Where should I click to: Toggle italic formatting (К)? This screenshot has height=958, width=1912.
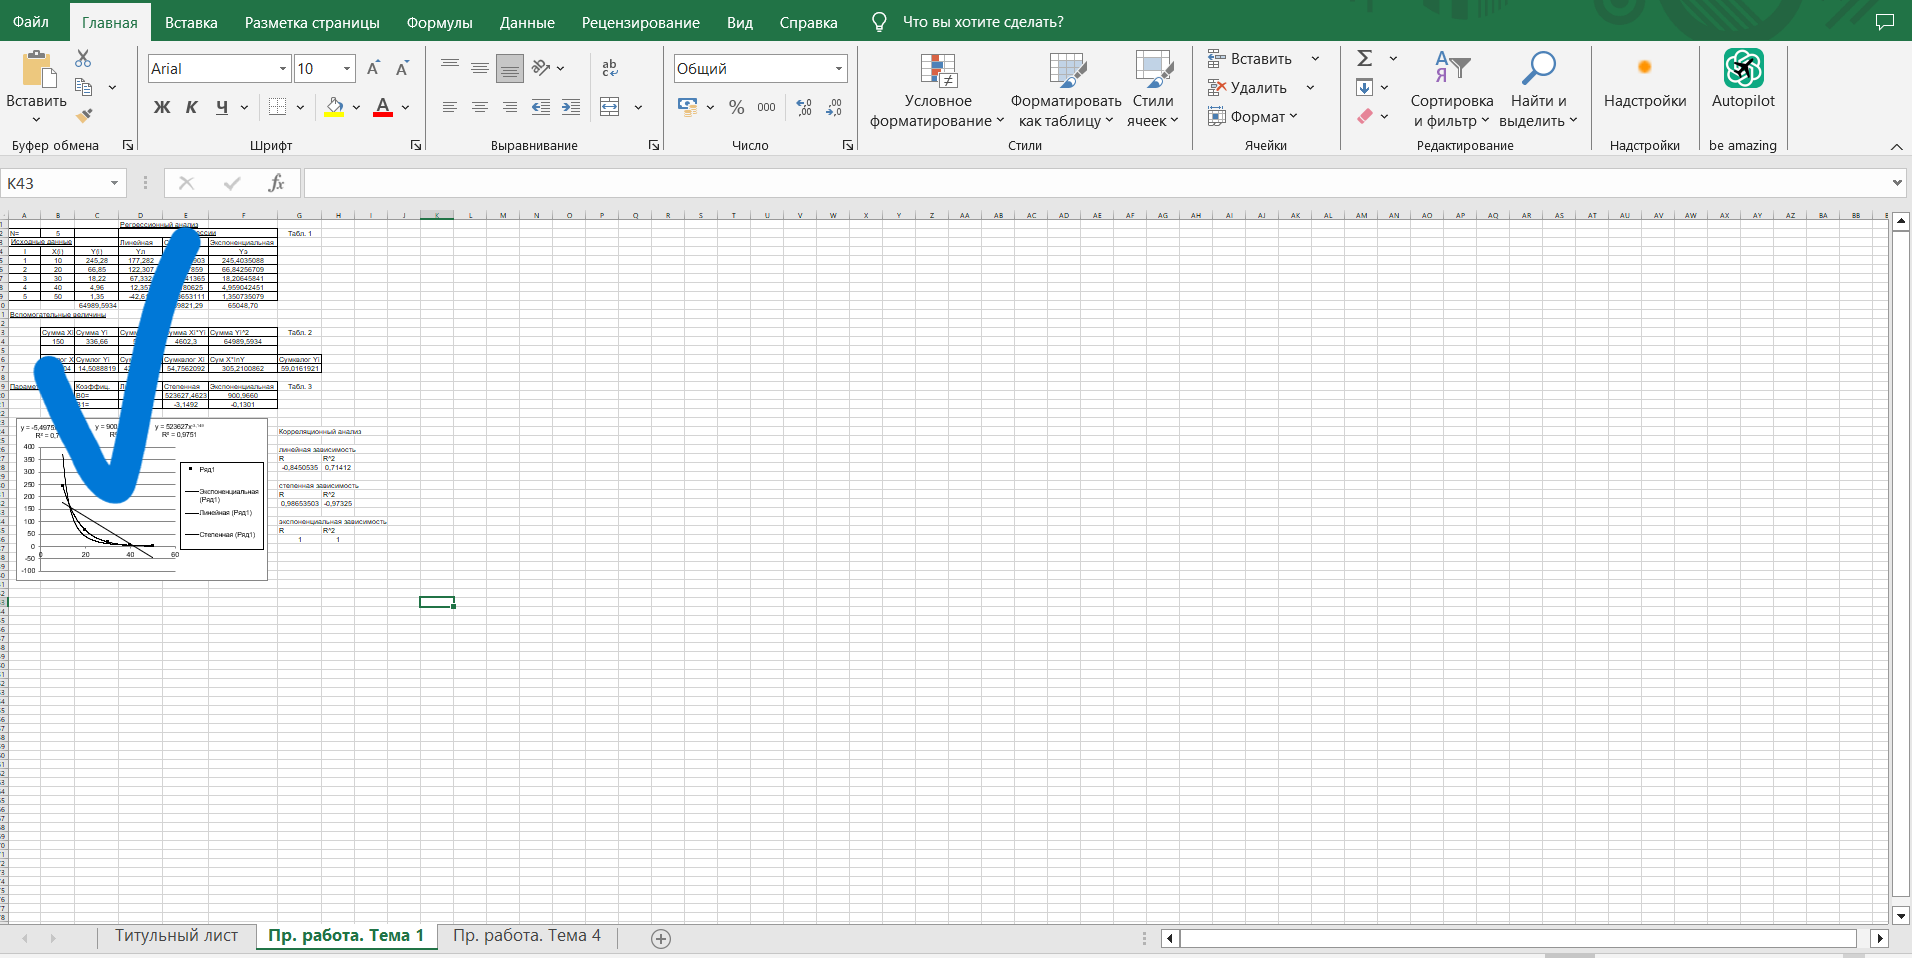(x=192, y=107)
